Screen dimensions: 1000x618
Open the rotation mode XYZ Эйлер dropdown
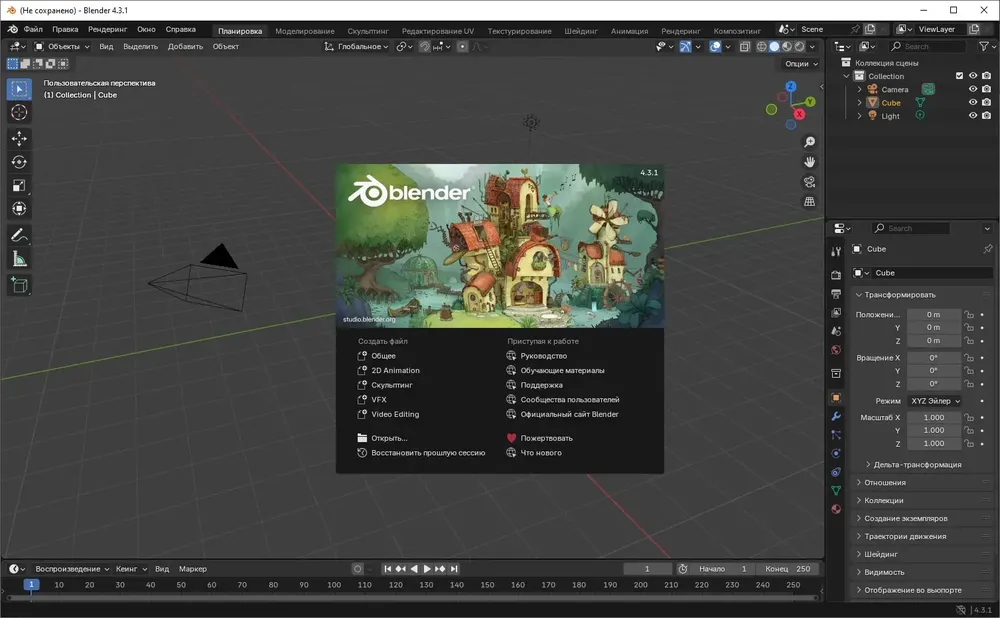click(935, 401)
